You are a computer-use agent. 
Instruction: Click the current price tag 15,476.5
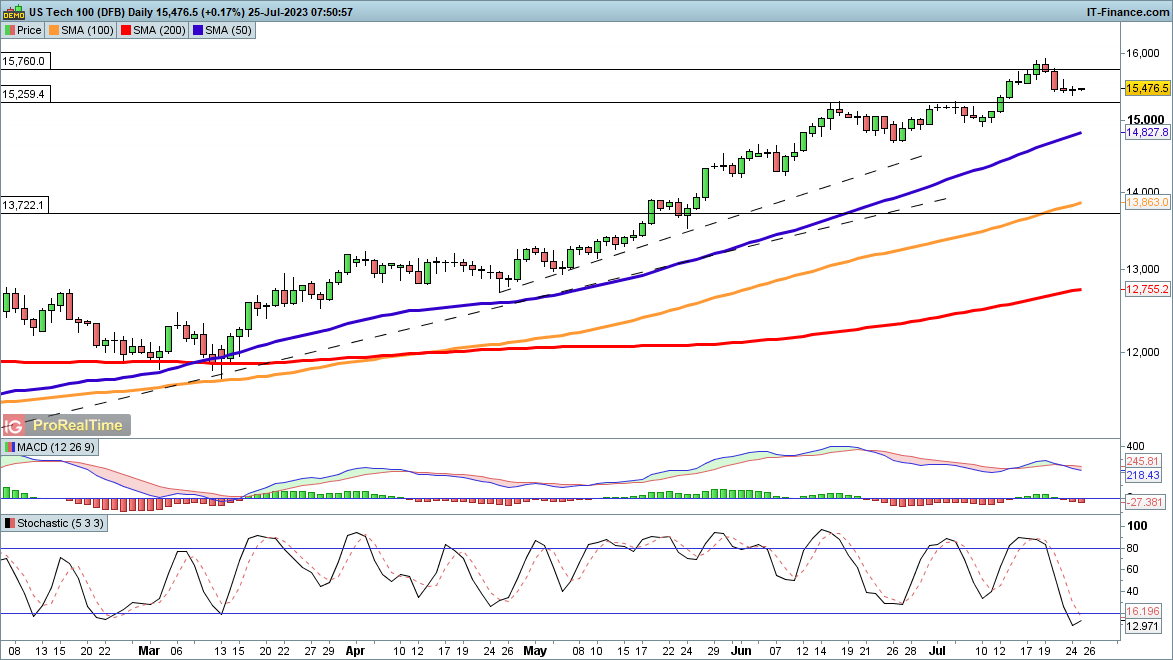(1147, 88)
